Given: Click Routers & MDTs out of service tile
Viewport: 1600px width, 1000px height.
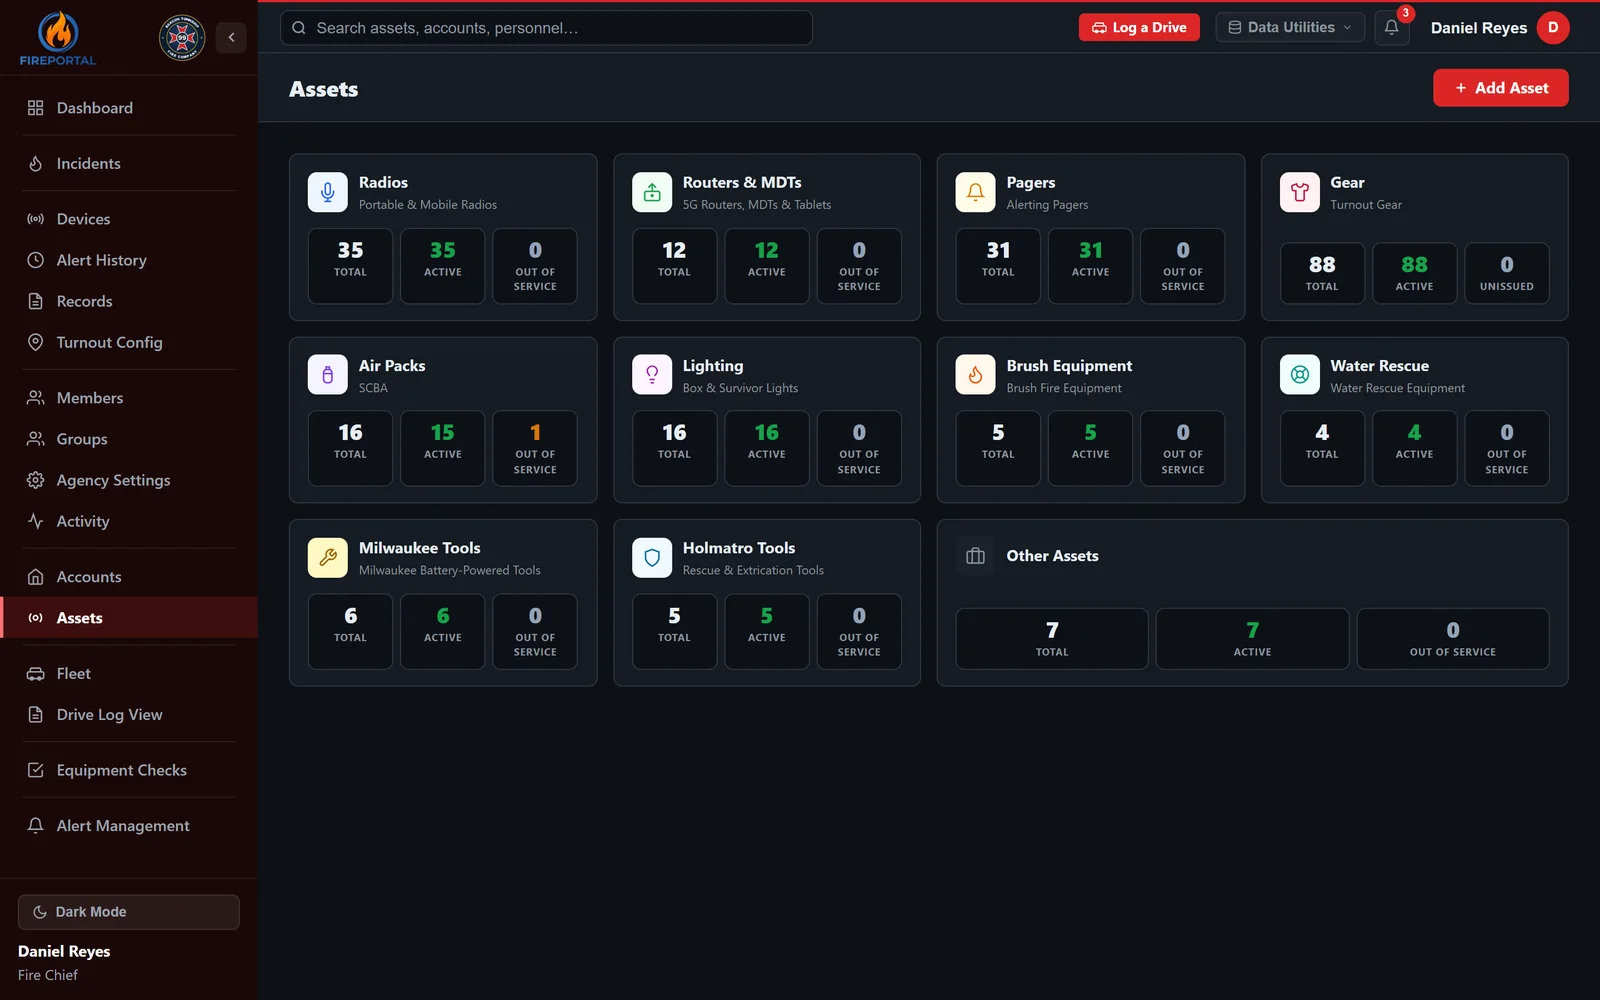Looking at the screenshot, I should (x=859, y=266).
